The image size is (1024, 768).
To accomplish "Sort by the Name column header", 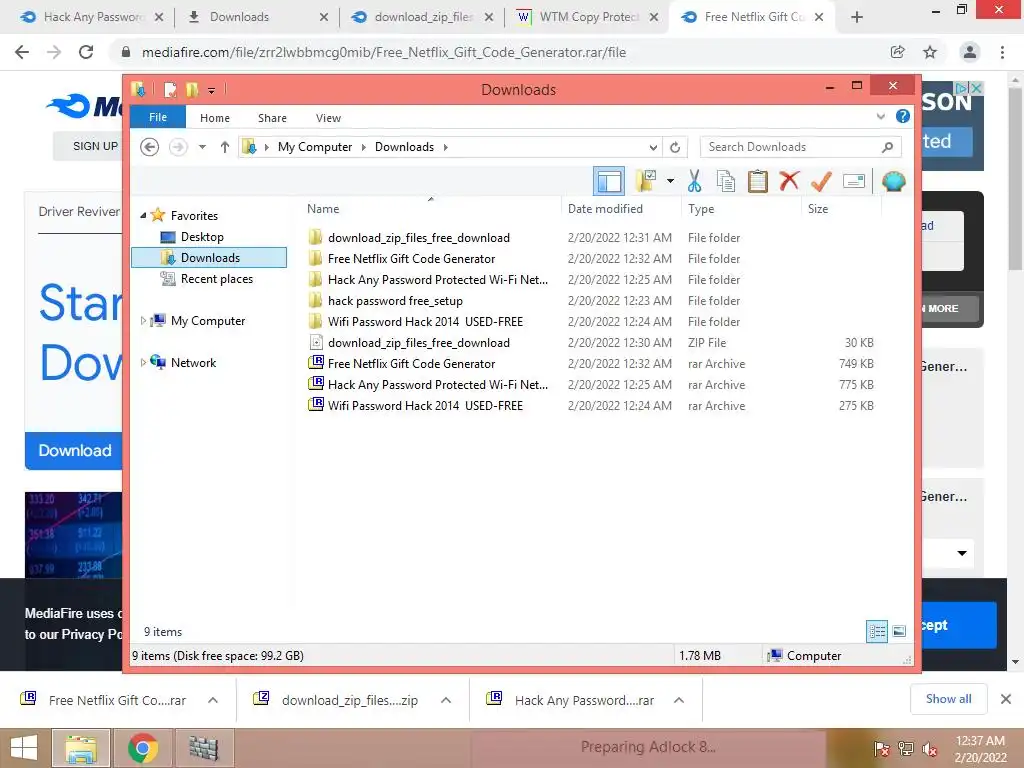I will [x=431, y=209].
